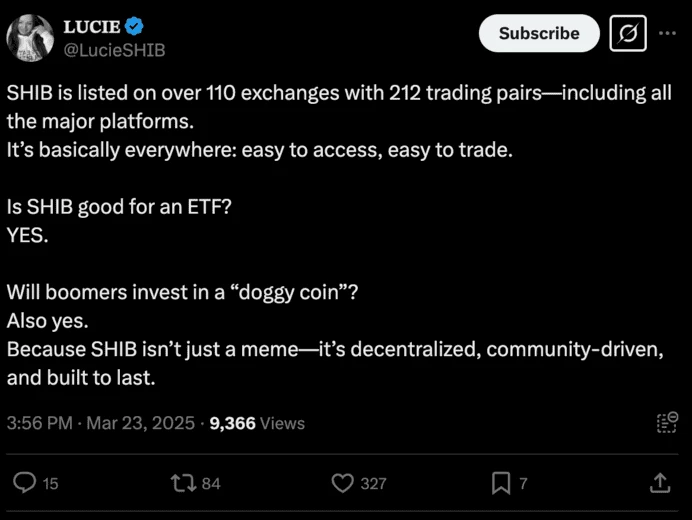Open LUCIE's profile picture

click(x=30, y=38)
